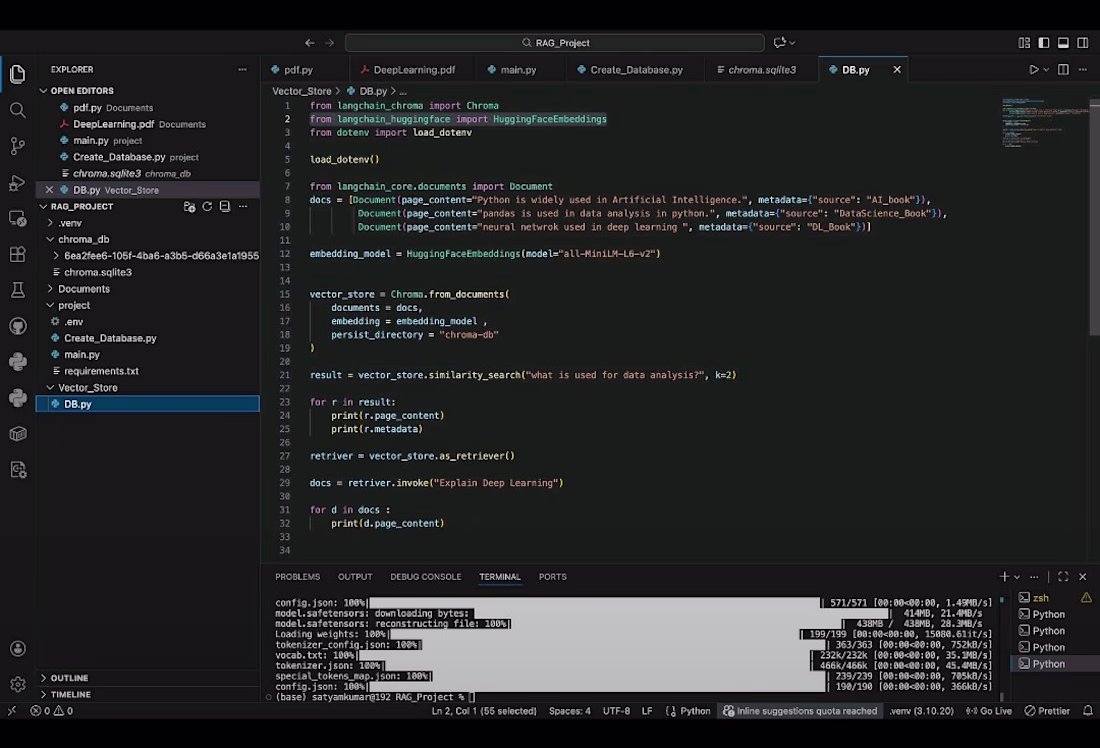Toggle the secondary side bar visibility
This screenshot has height=748, width=1100.
[1083, 43]
